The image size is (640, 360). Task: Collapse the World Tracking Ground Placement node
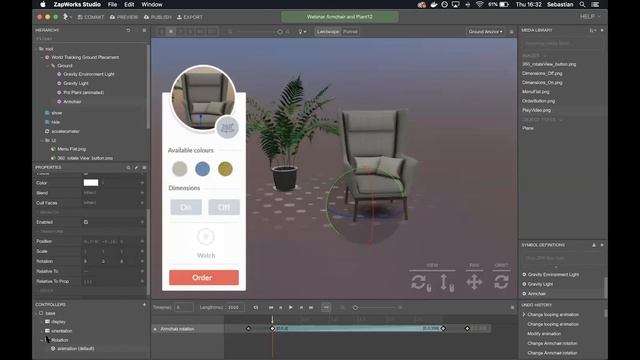[42, 58]
